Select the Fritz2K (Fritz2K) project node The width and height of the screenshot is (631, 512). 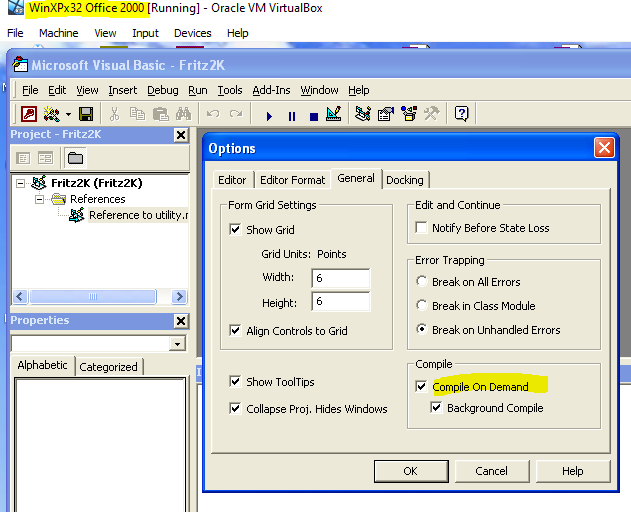(97, 183)
